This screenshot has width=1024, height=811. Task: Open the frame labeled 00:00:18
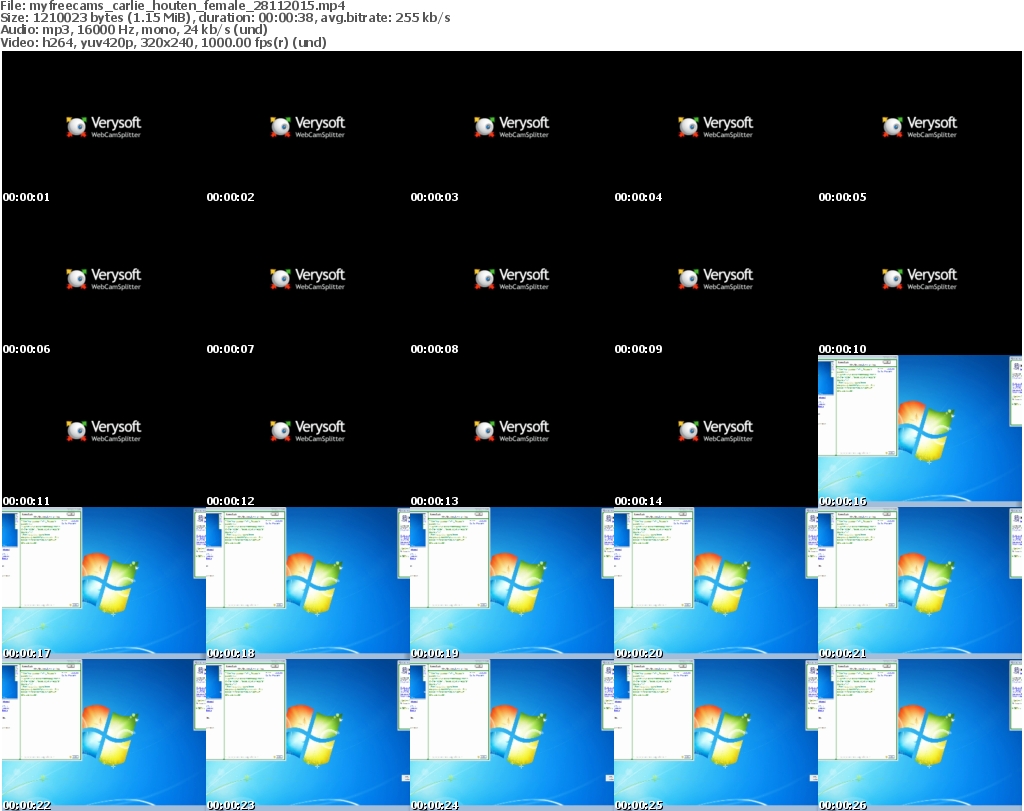[x=308, y=584]
